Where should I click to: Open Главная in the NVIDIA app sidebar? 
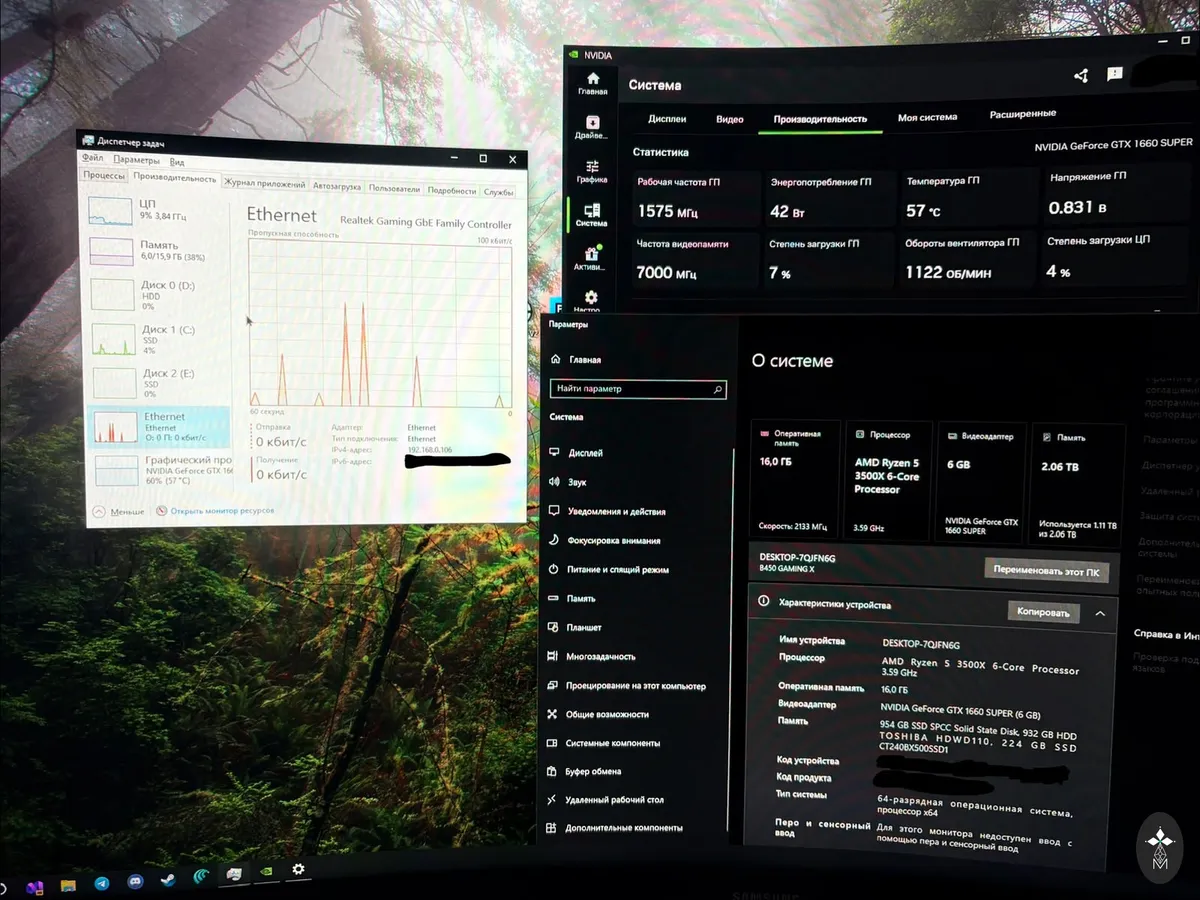[592, 83]
